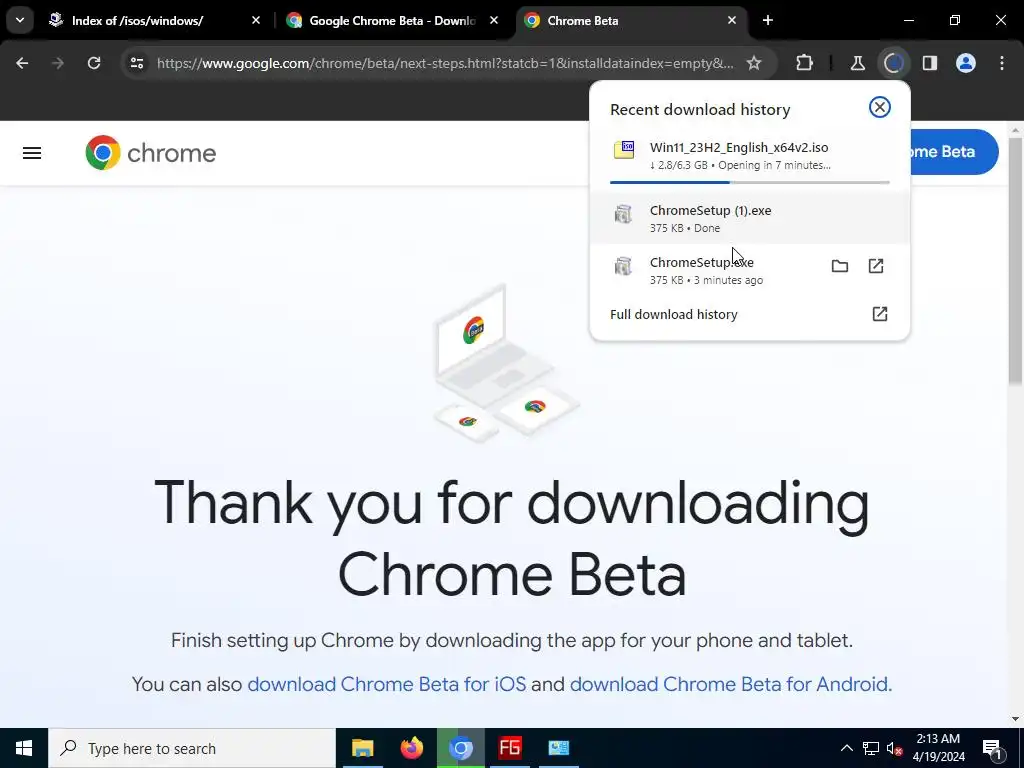Viewport: 1024px width, 768px height.
Task: Close the Chrome Beta tab
Action: [731, 20]
